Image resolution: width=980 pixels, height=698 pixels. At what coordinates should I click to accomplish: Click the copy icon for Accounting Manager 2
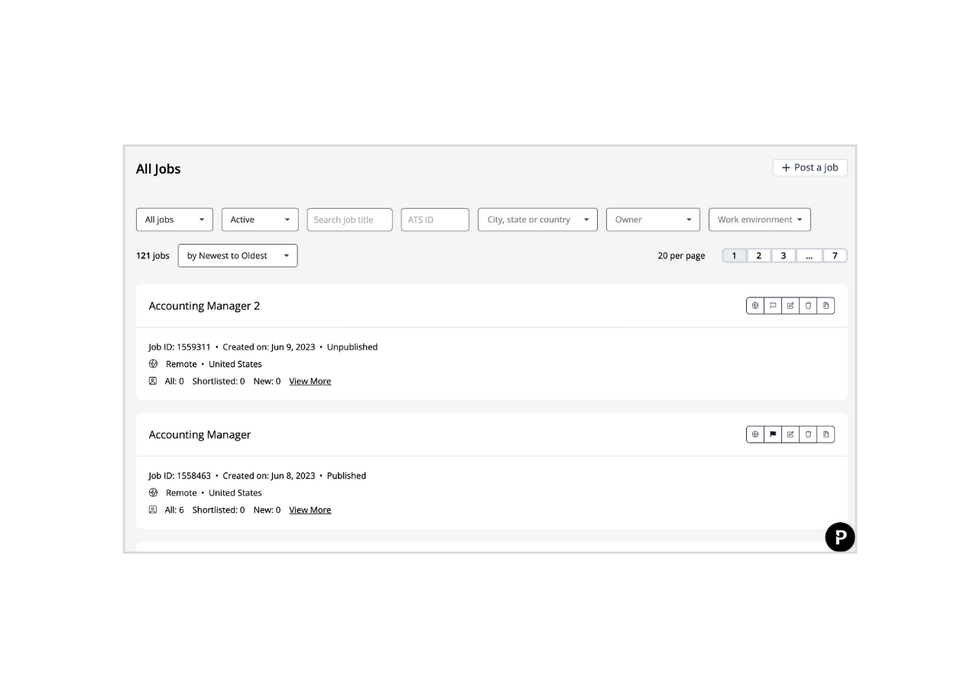tap(826, 306)
